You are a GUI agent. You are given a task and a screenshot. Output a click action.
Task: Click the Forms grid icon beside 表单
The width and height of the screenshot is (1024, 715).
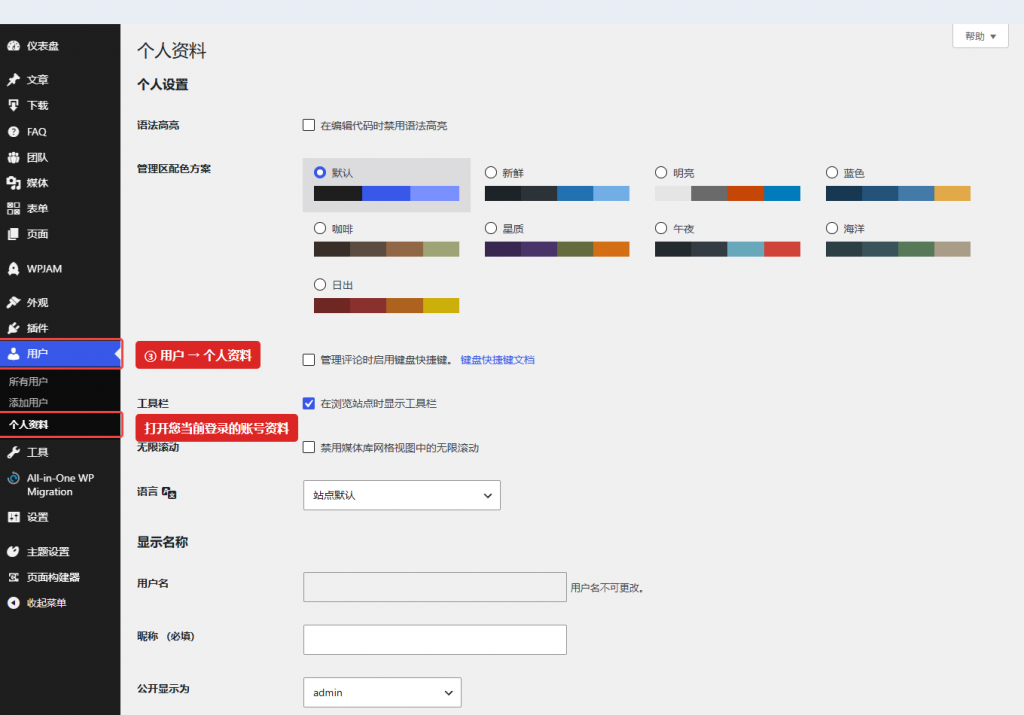click(13, 208)
